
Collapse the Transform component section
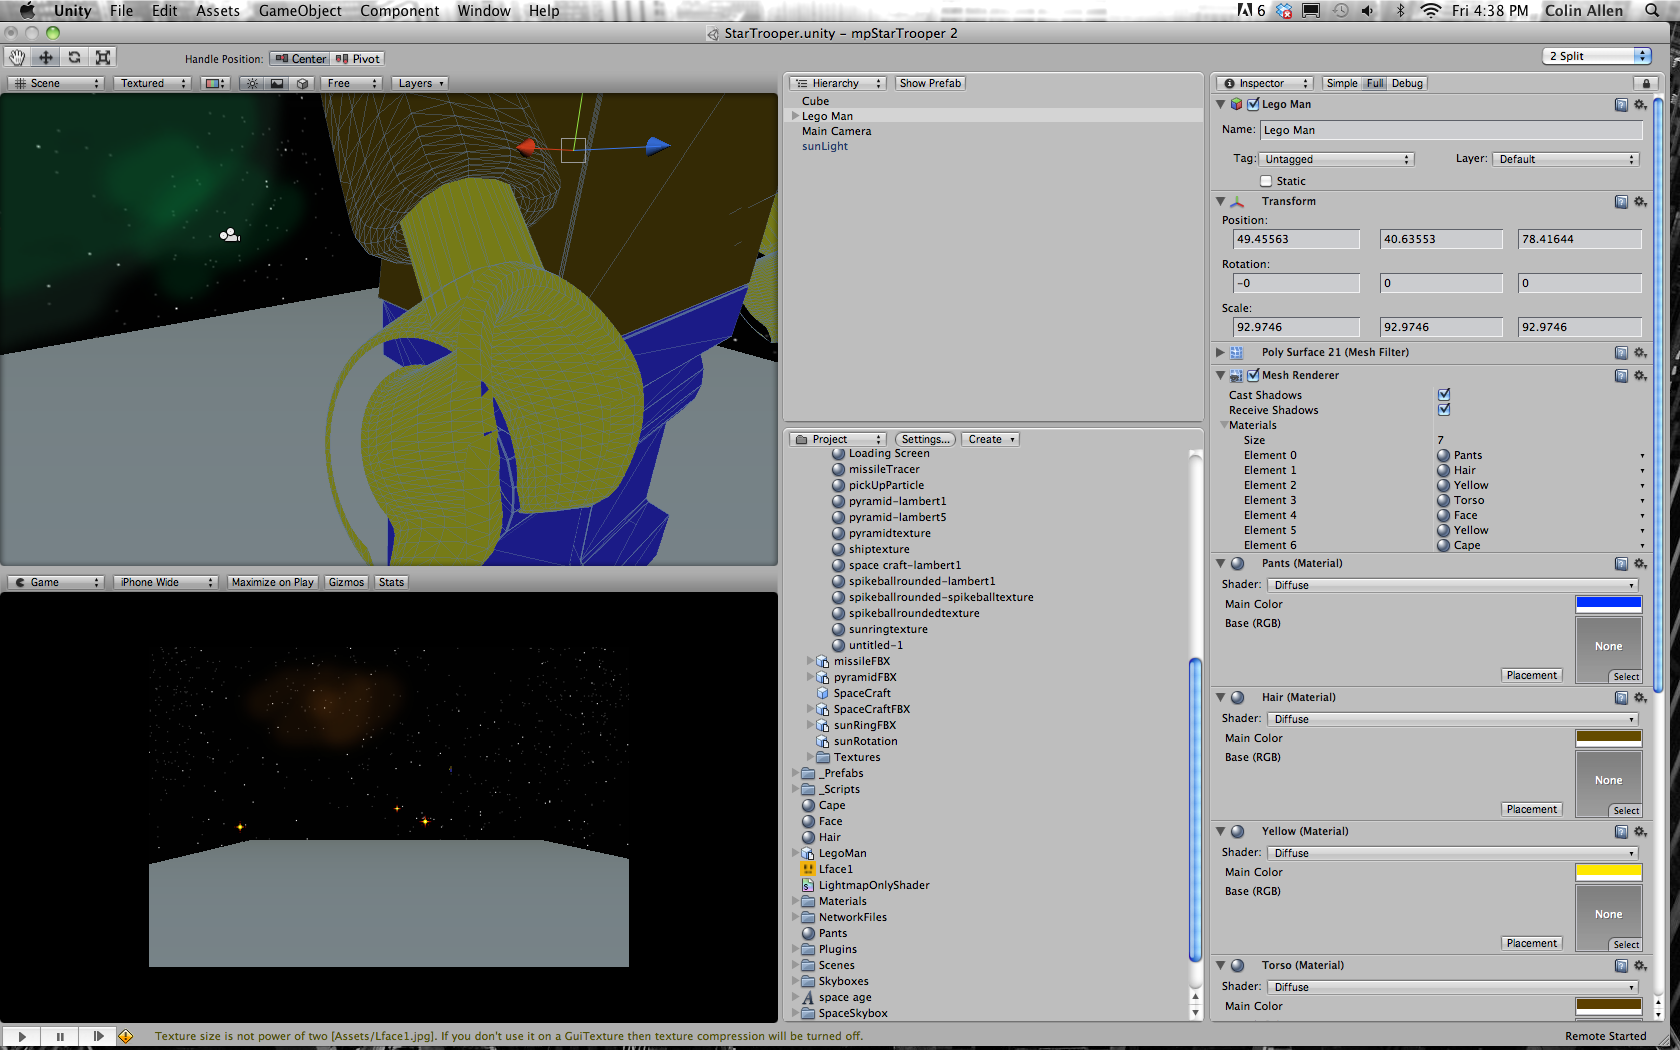(x=1220, y=201)
